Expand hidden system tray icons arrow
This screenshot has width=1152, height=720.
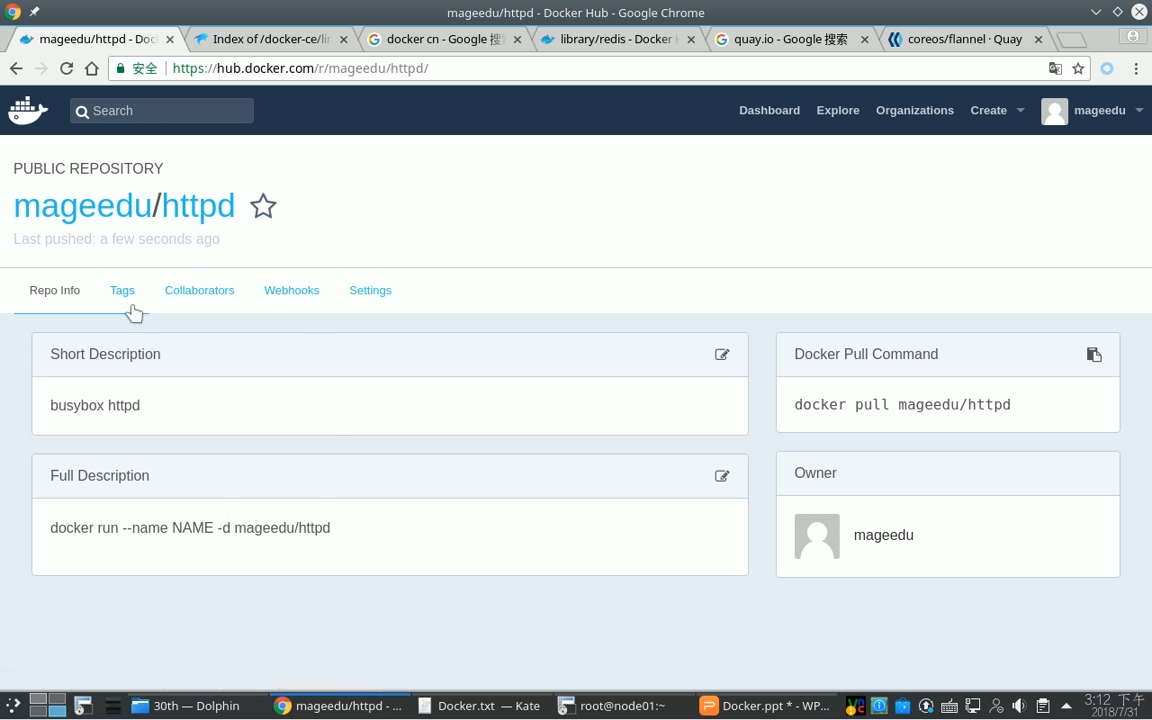tap(1066, 706)
